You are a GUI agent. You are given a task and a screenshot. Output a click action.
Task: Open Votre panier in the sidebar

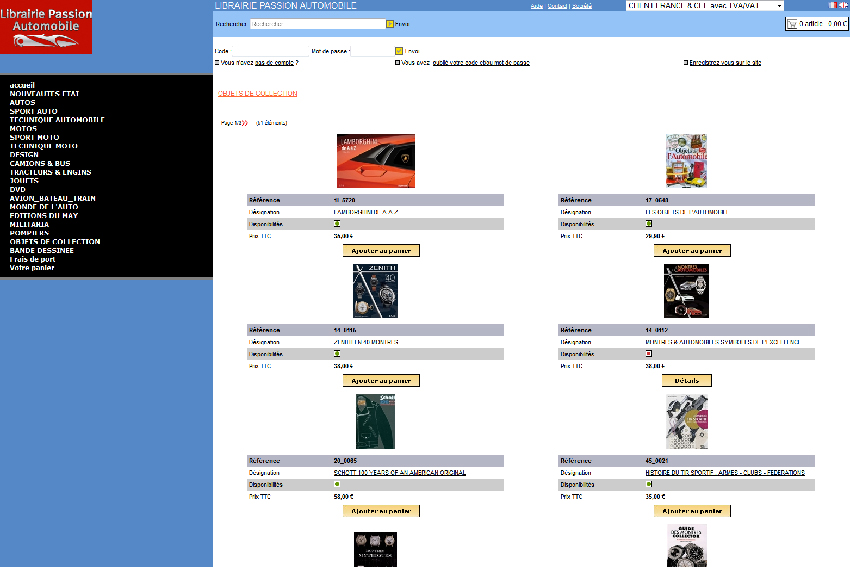pos(32,267)
